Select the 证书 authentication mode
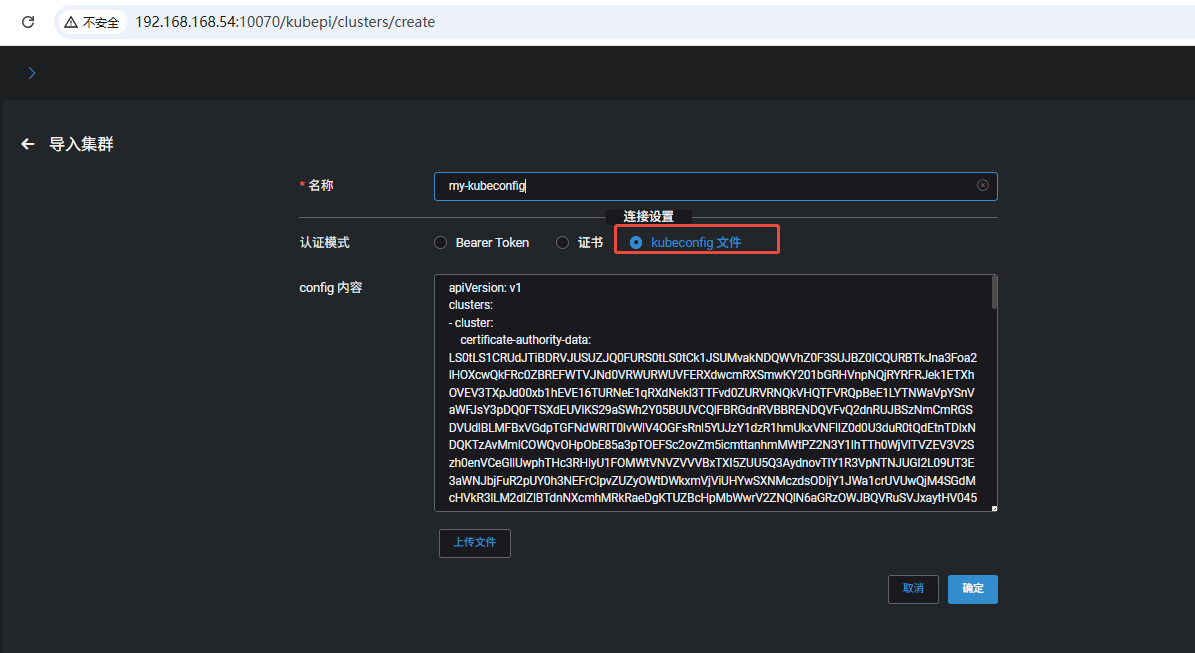 tap(563, 243)
